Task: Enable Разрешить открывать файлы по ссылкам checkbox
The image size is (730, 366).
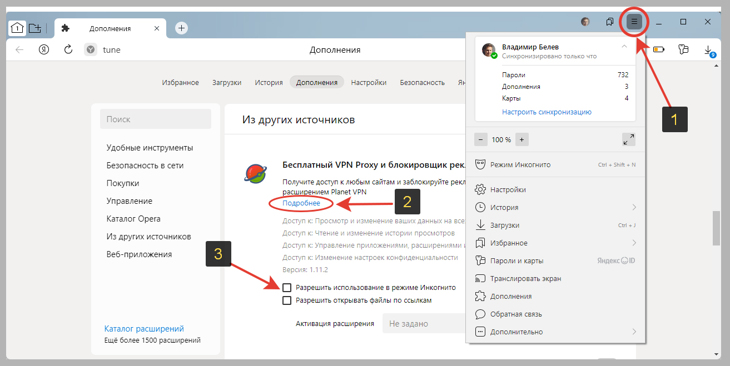Action: [287, 300]
